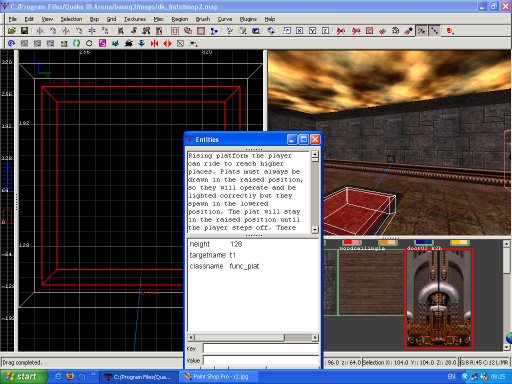Viewport: 512px width, 384px height.
Task: Click the Key input field in Entities
Action: click(261, 349)
